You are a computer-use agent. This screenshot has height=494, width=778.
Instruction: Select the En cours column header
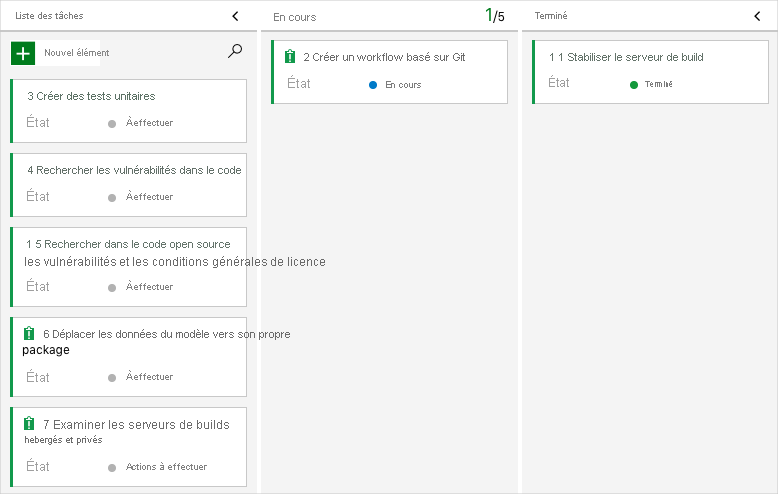294,17
